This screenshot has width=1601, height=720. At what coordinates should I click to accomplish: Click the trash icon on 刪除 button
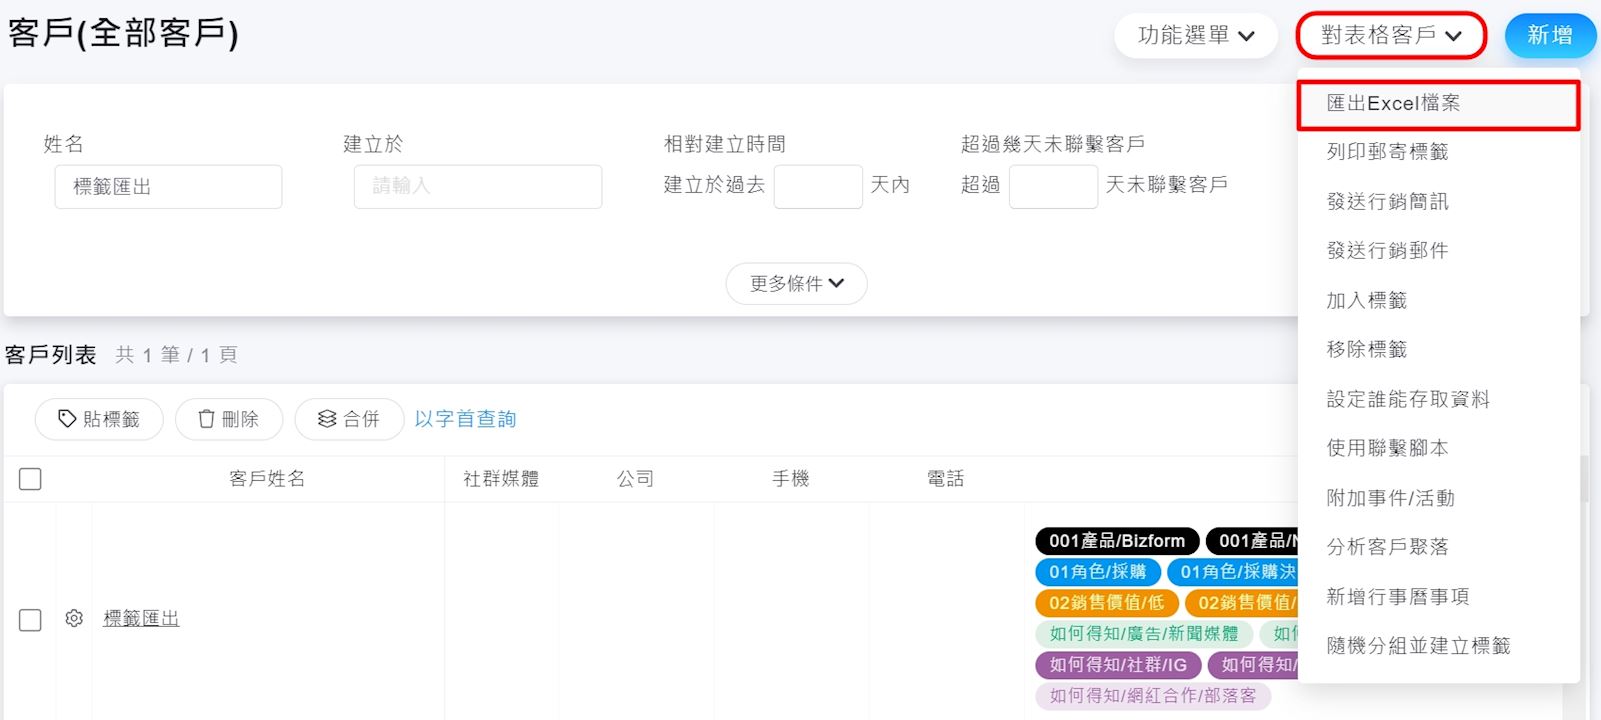click(206, 419)
